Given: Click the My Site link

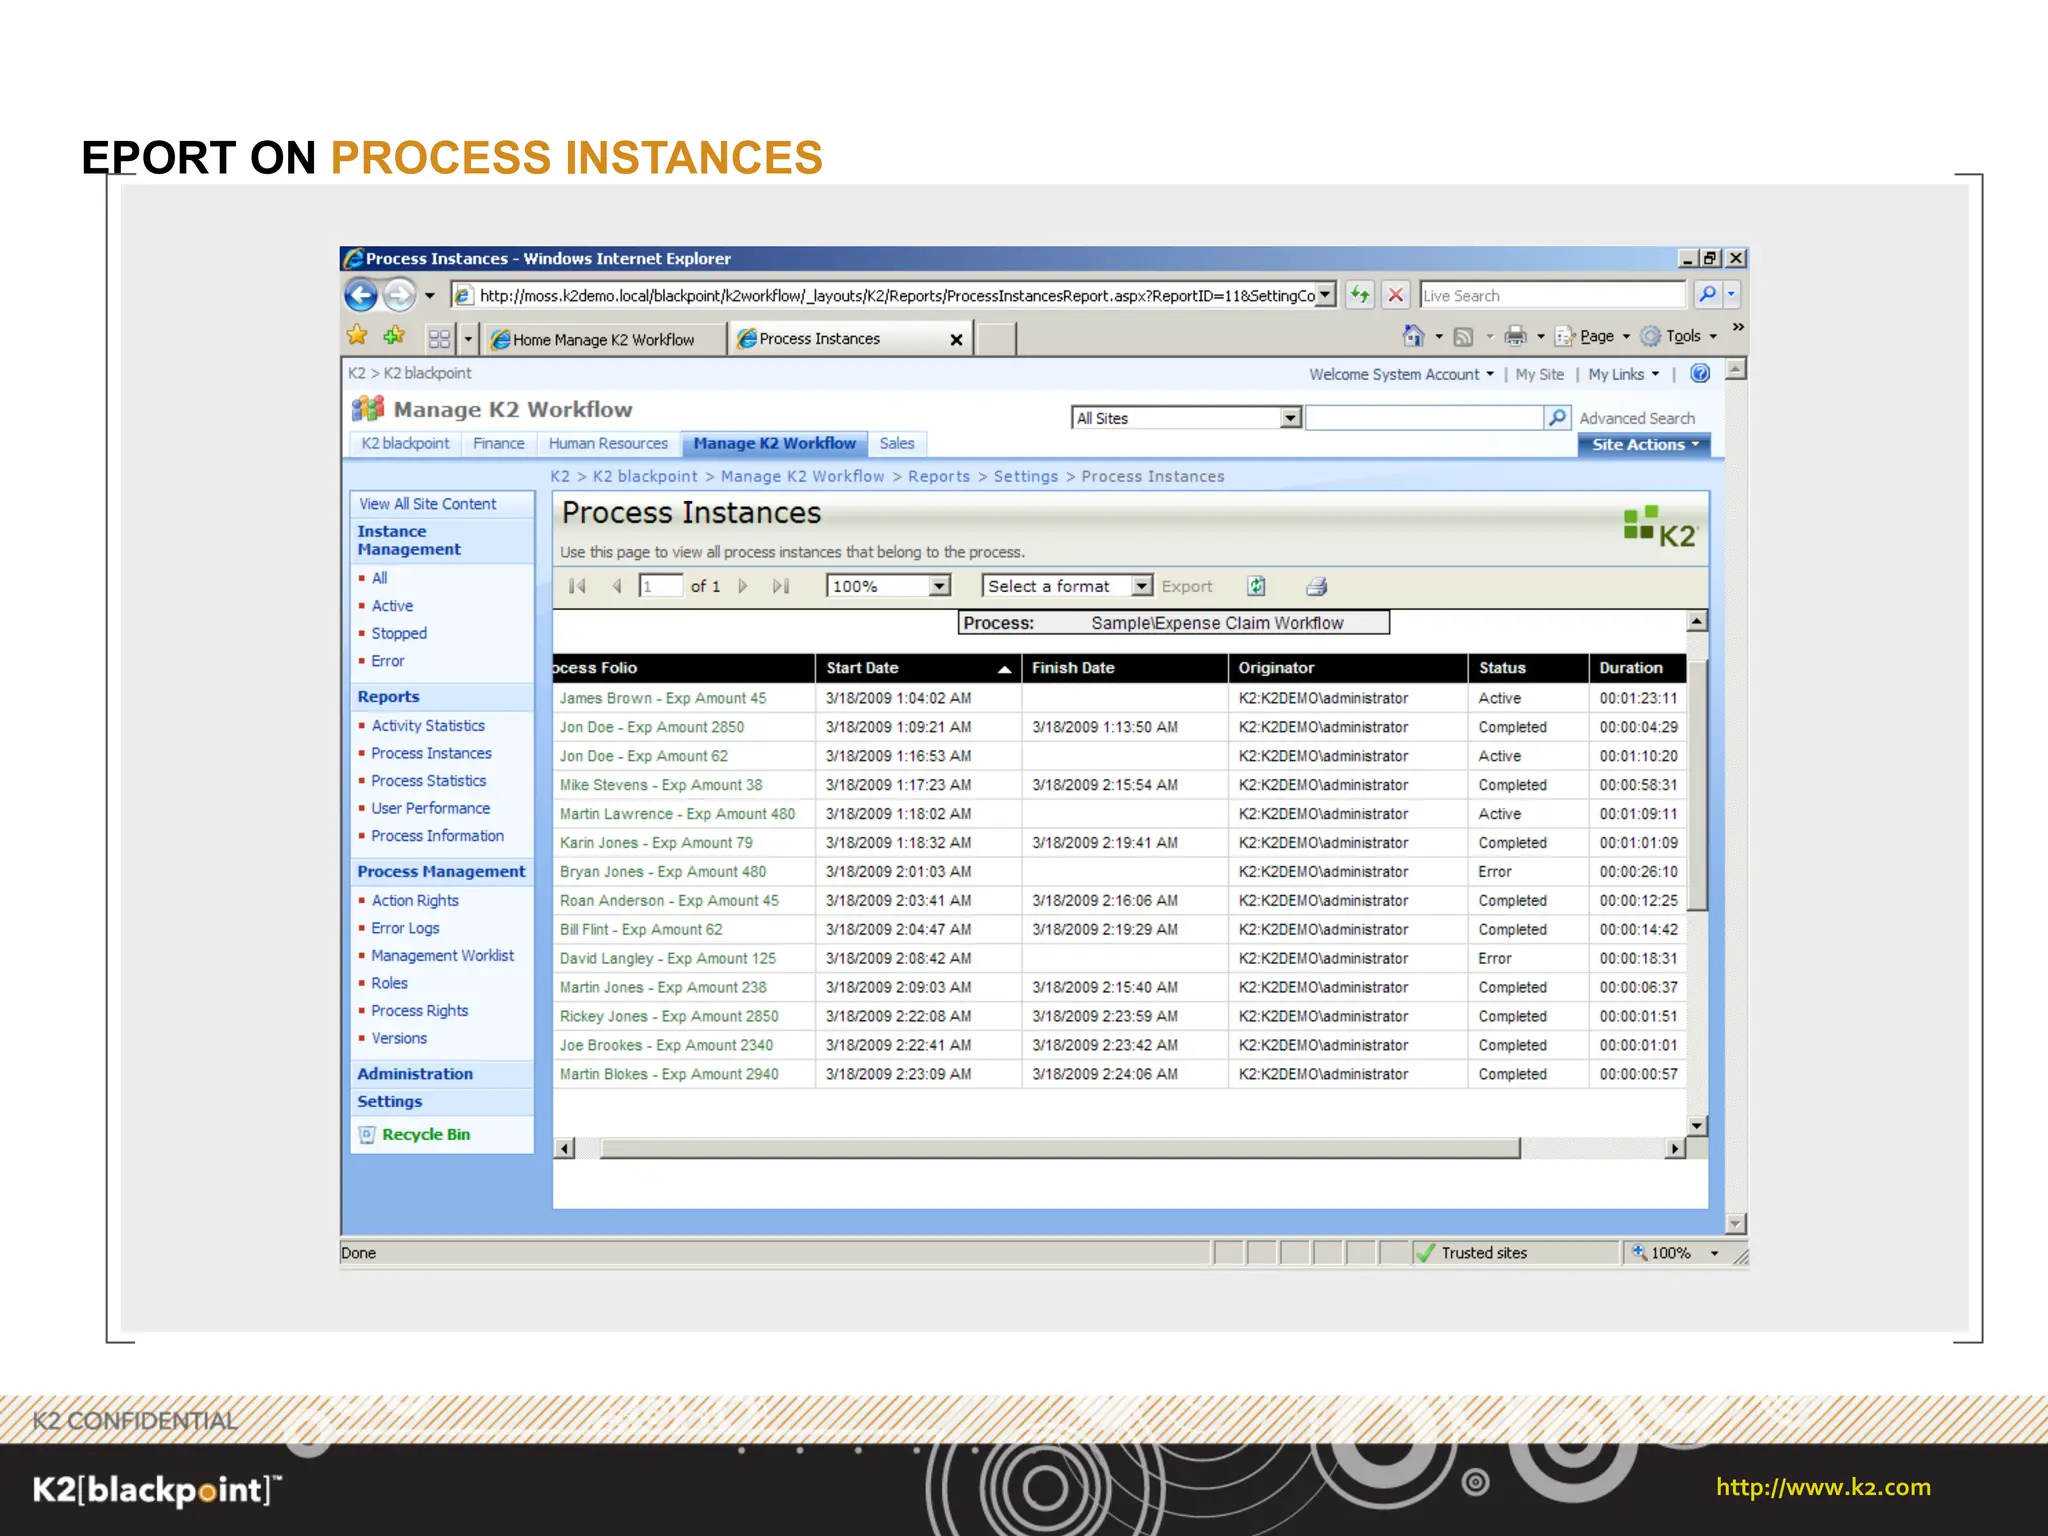Looking at the screenshot, I should point(1539,374).
